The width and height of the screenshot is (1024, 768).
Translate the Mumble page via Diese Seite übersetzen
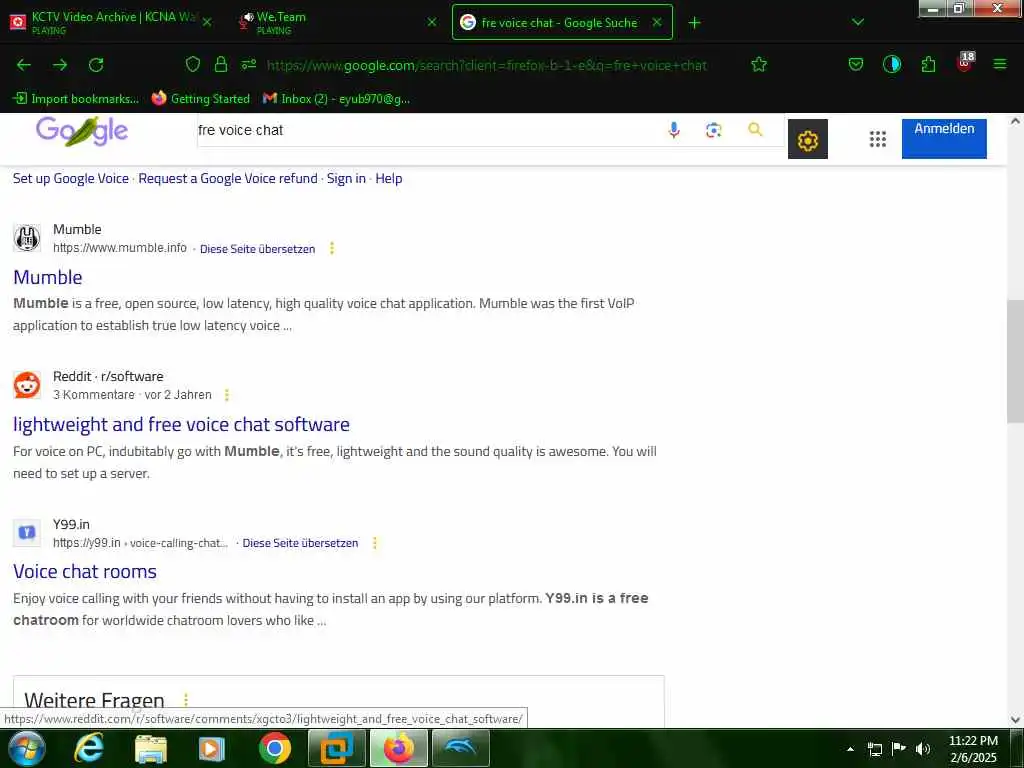[x=257, y=249]
